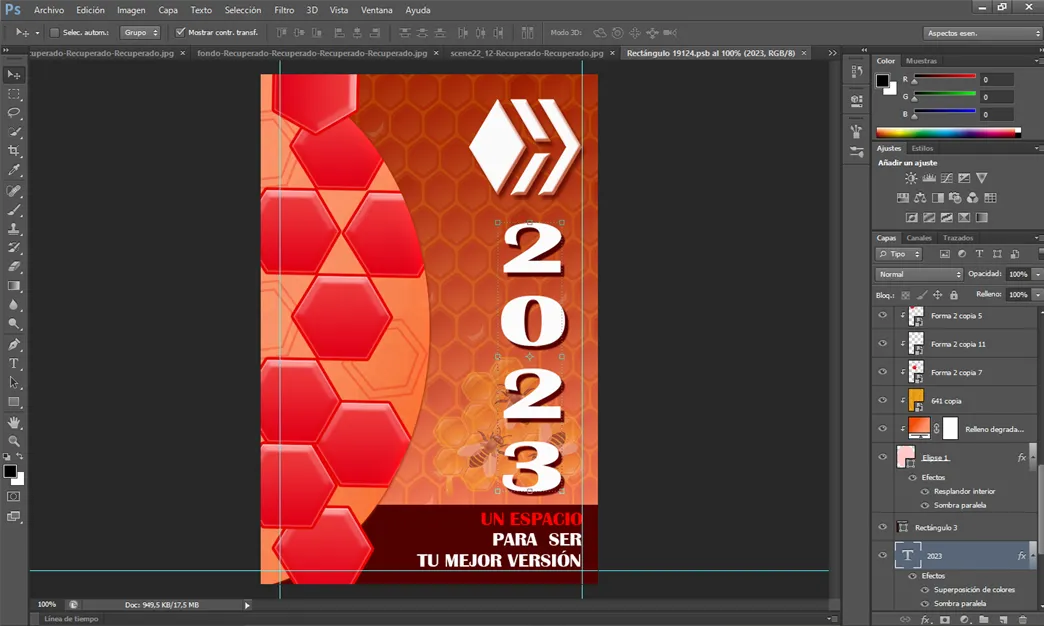Select the Spot Healing Brush tool
This screenshot has width=1044, height=626.
coord(14,191)
